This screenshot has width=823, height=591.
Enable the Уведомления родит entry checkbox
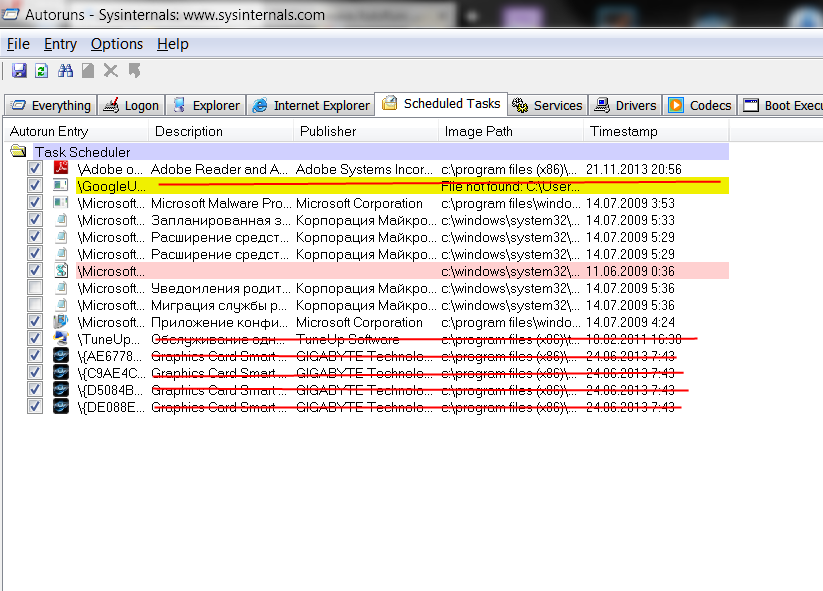[x=35, y=288]
